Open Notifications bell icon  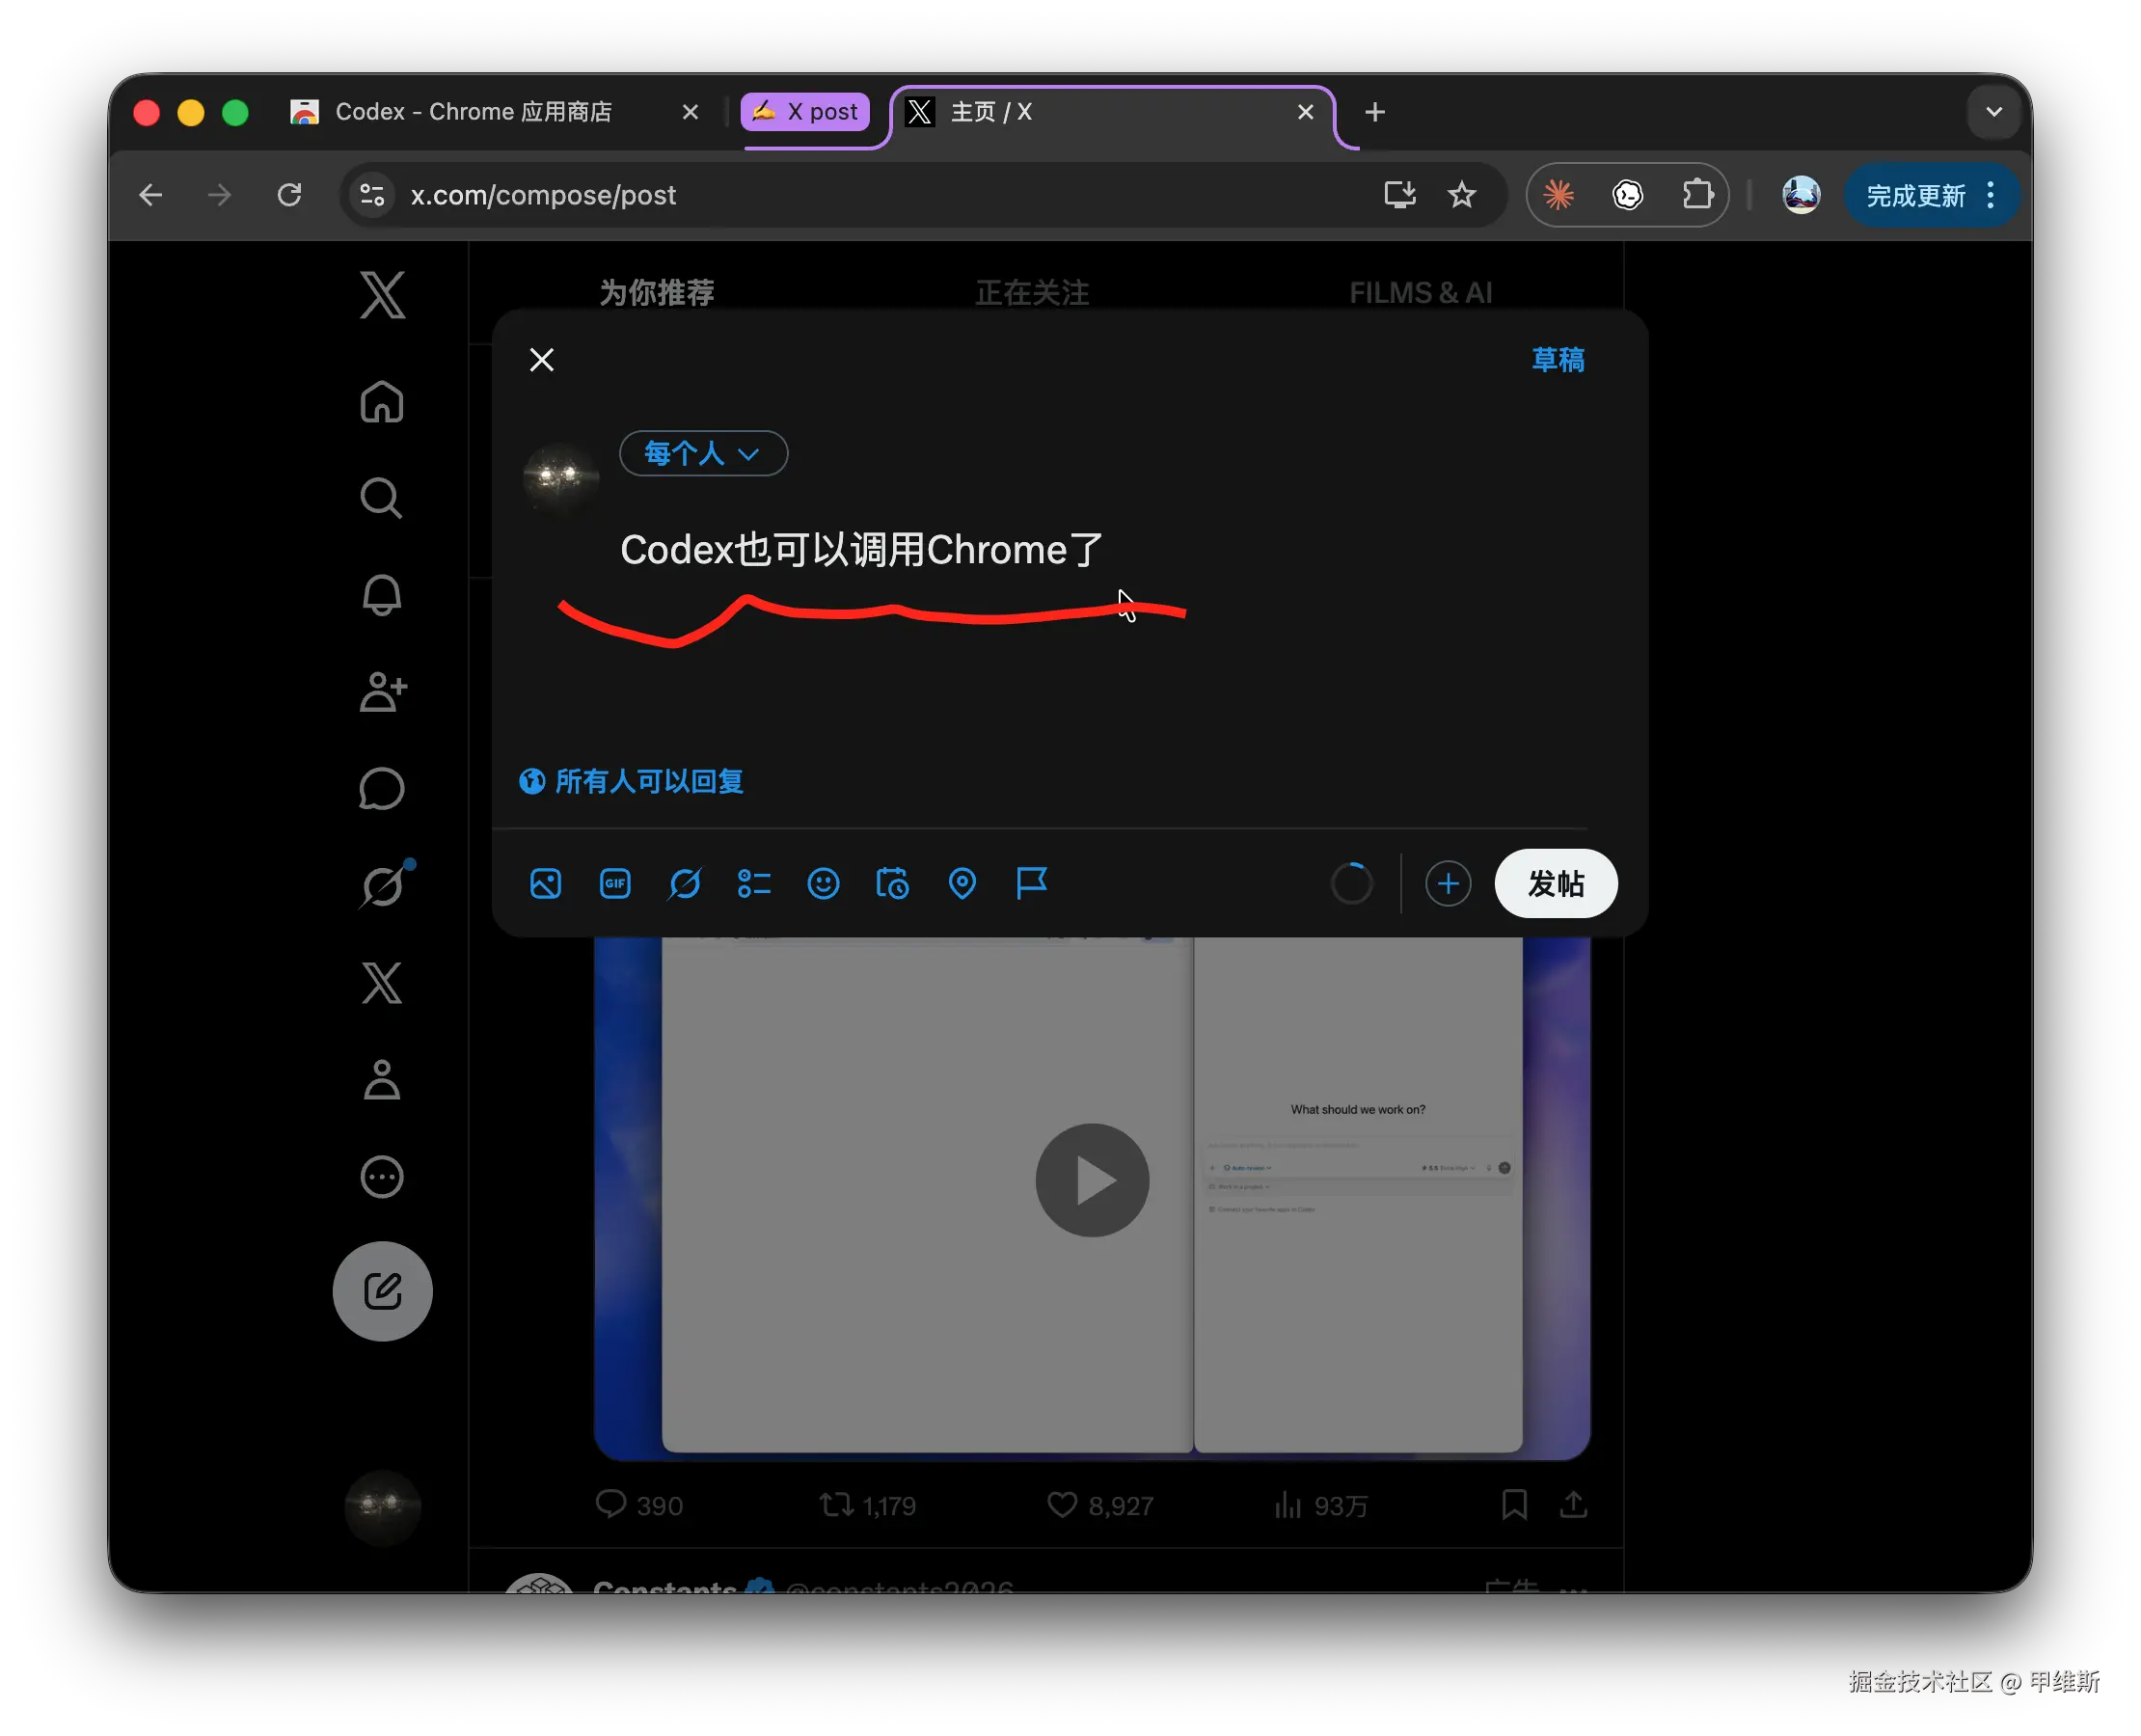coord(382,595)
